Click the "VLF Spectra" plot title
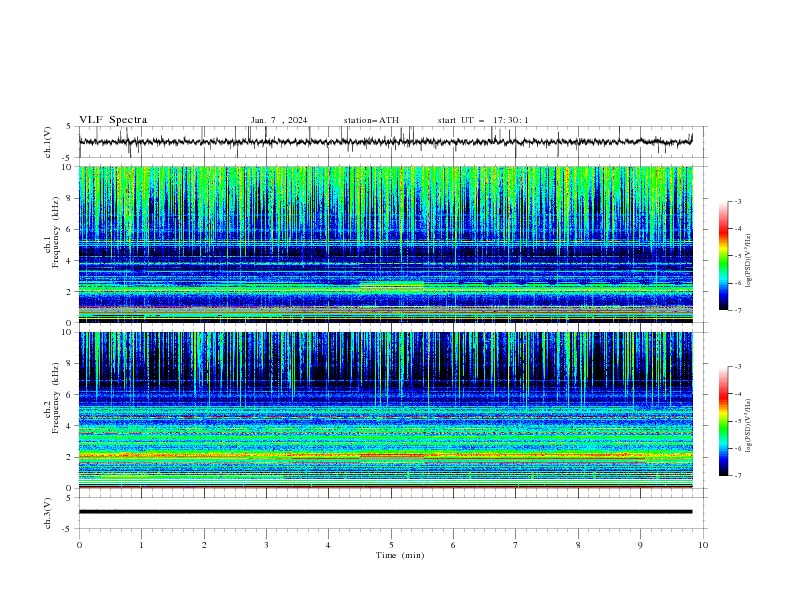 (x=113, y=120)
